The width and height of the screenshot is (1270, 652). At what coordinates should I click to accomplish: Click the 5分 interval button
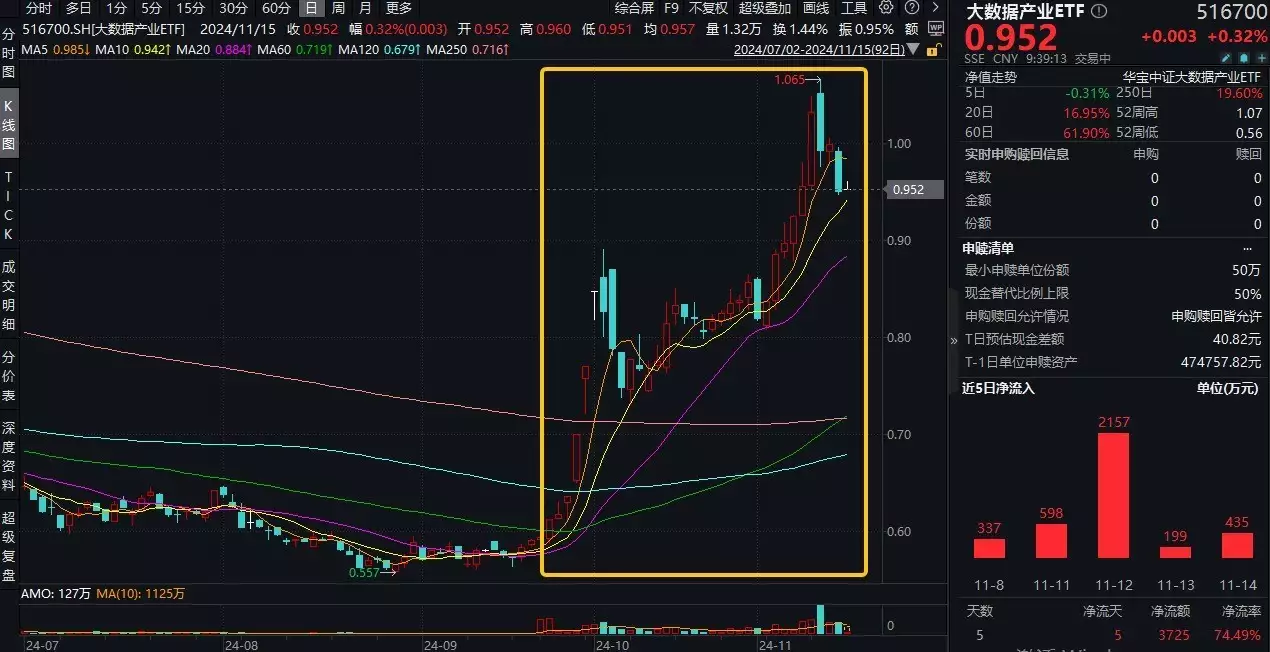(x=149, y=8)
